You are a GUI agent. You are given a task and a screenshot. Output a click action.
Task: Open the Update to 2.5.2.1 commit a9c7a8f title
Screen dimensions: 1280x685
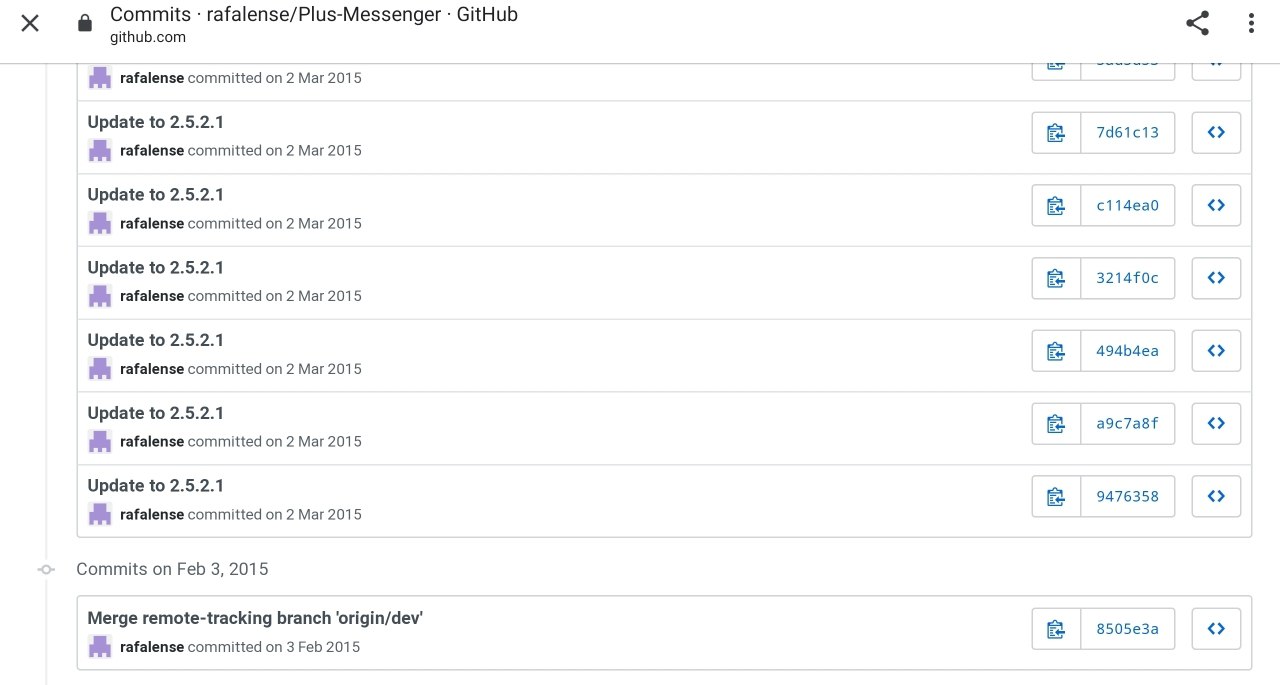[156, 413]
